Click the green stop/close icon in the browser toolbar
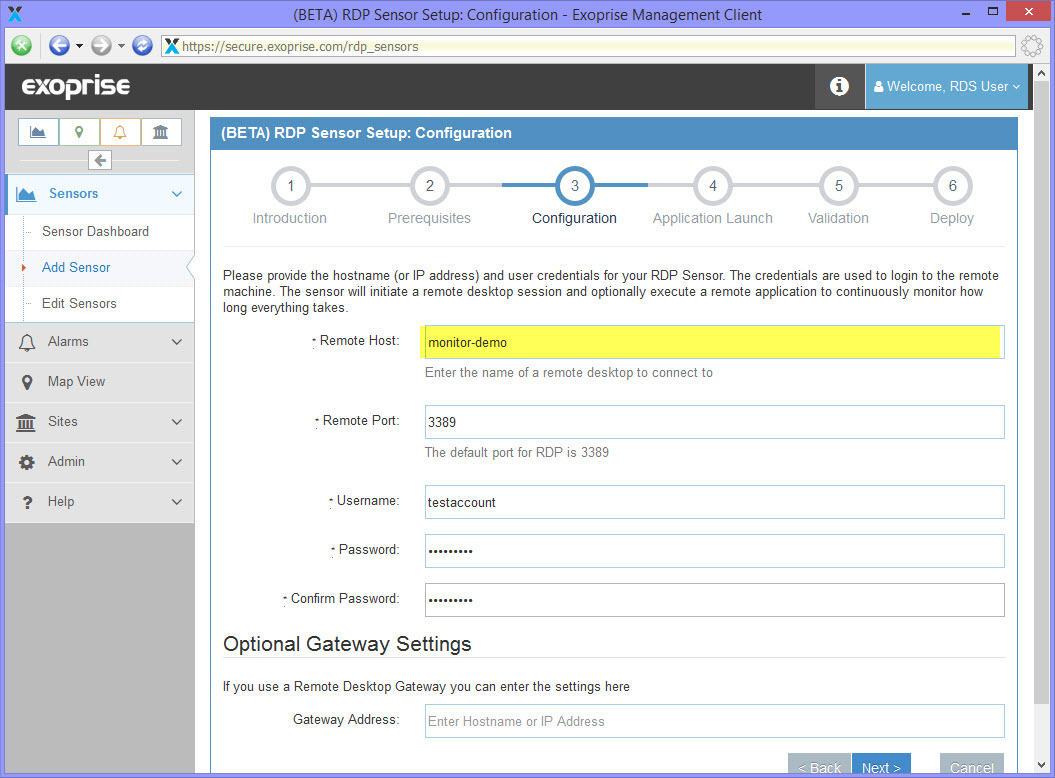Viewport: 1055px width, 778px height. point(22,46)
